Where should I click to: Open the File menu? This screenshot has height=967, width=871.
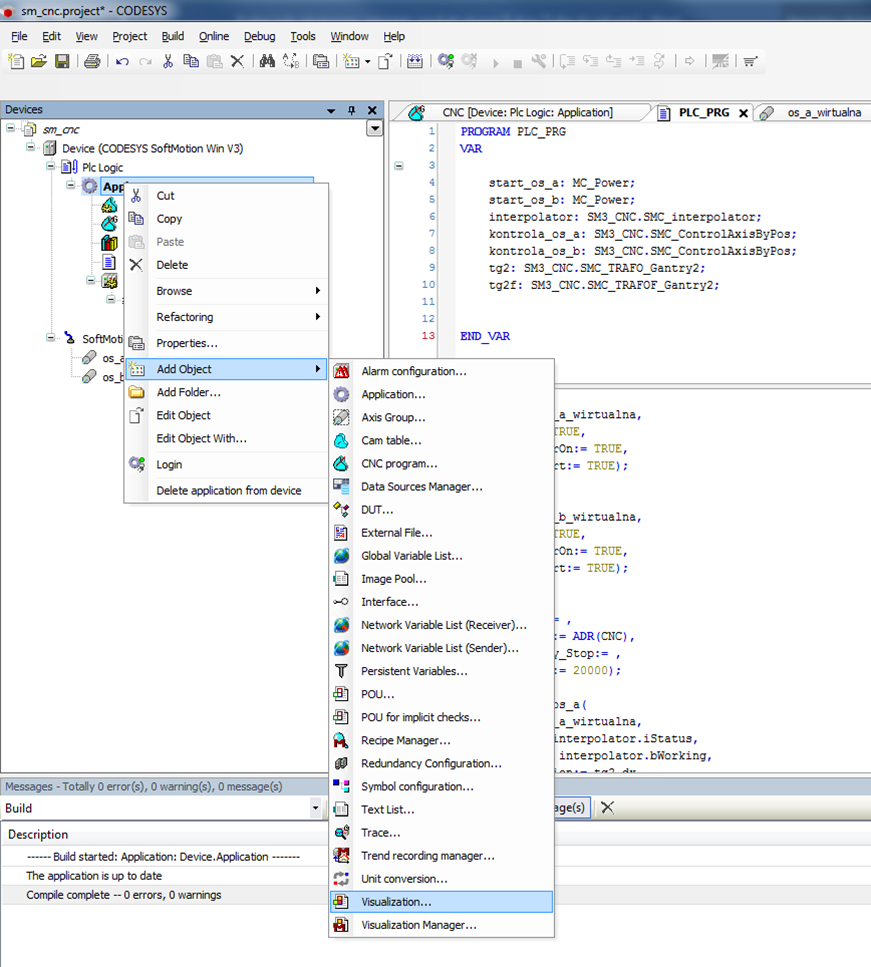(19, 36)
